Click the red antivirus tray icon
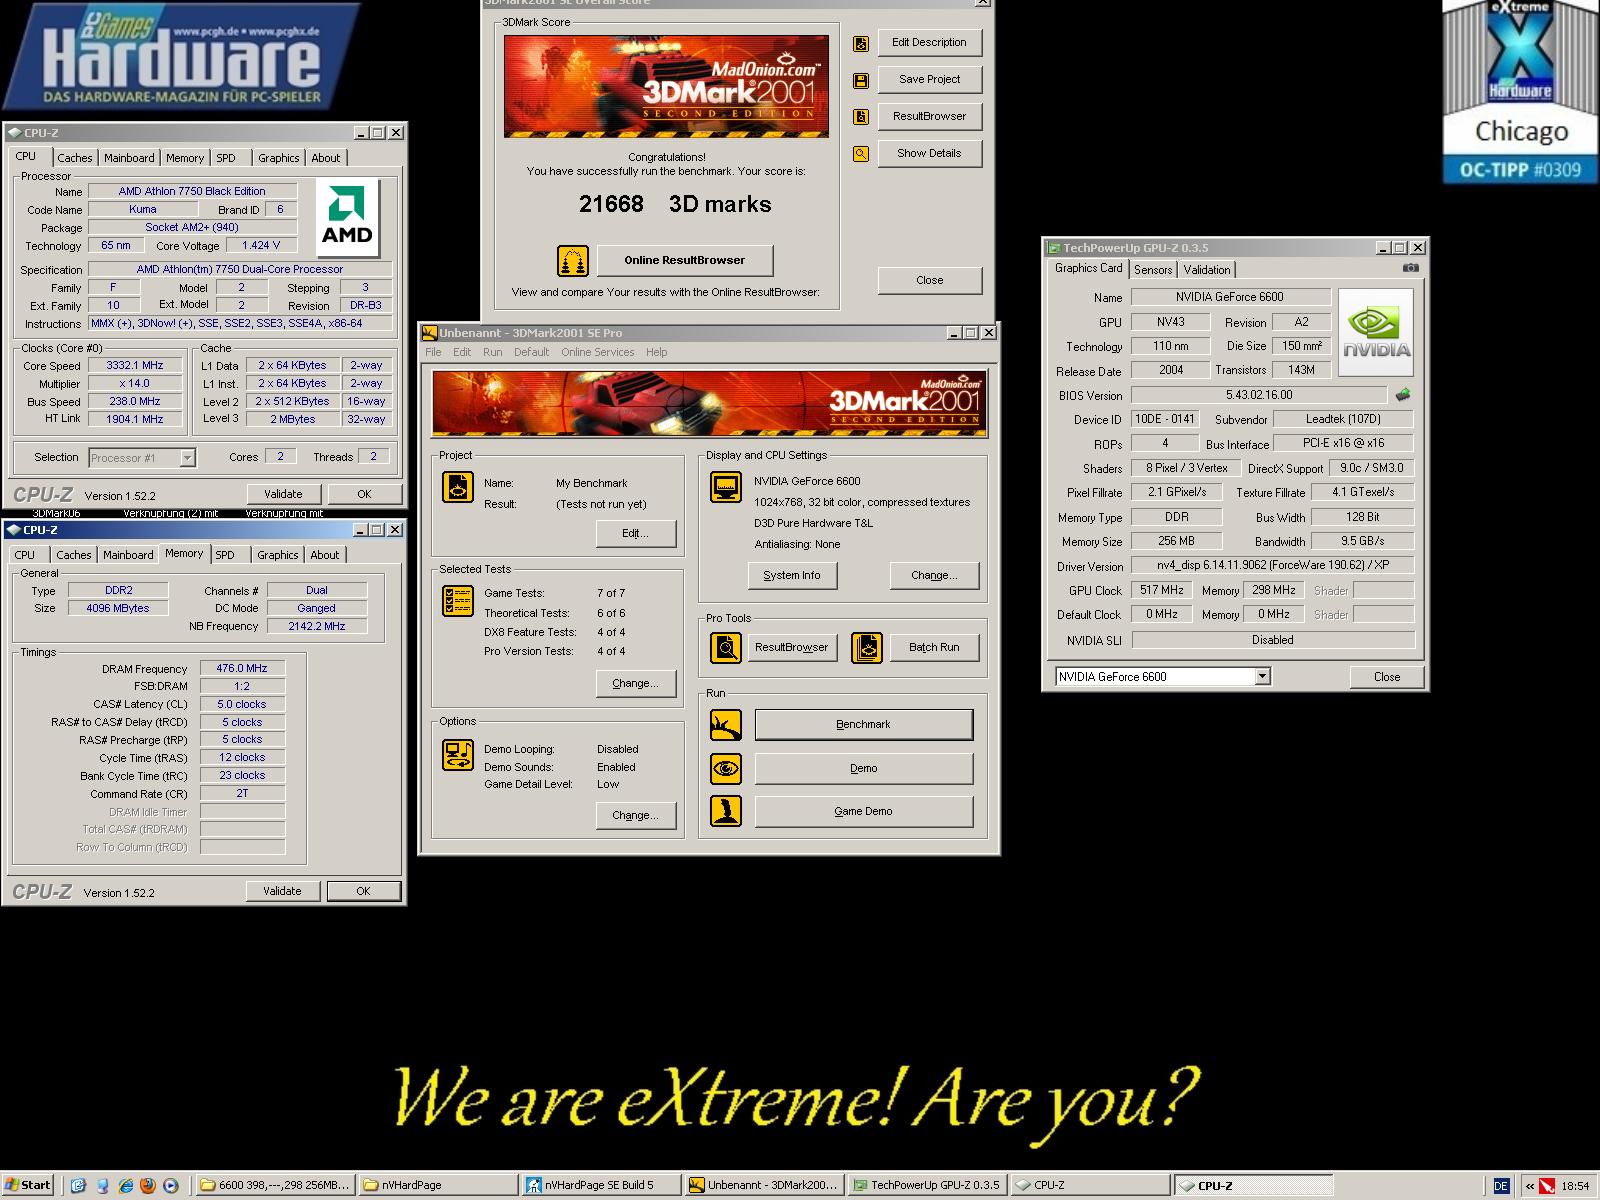The height and width of the screenshot is (1200, 1600). [1547, 1186]
